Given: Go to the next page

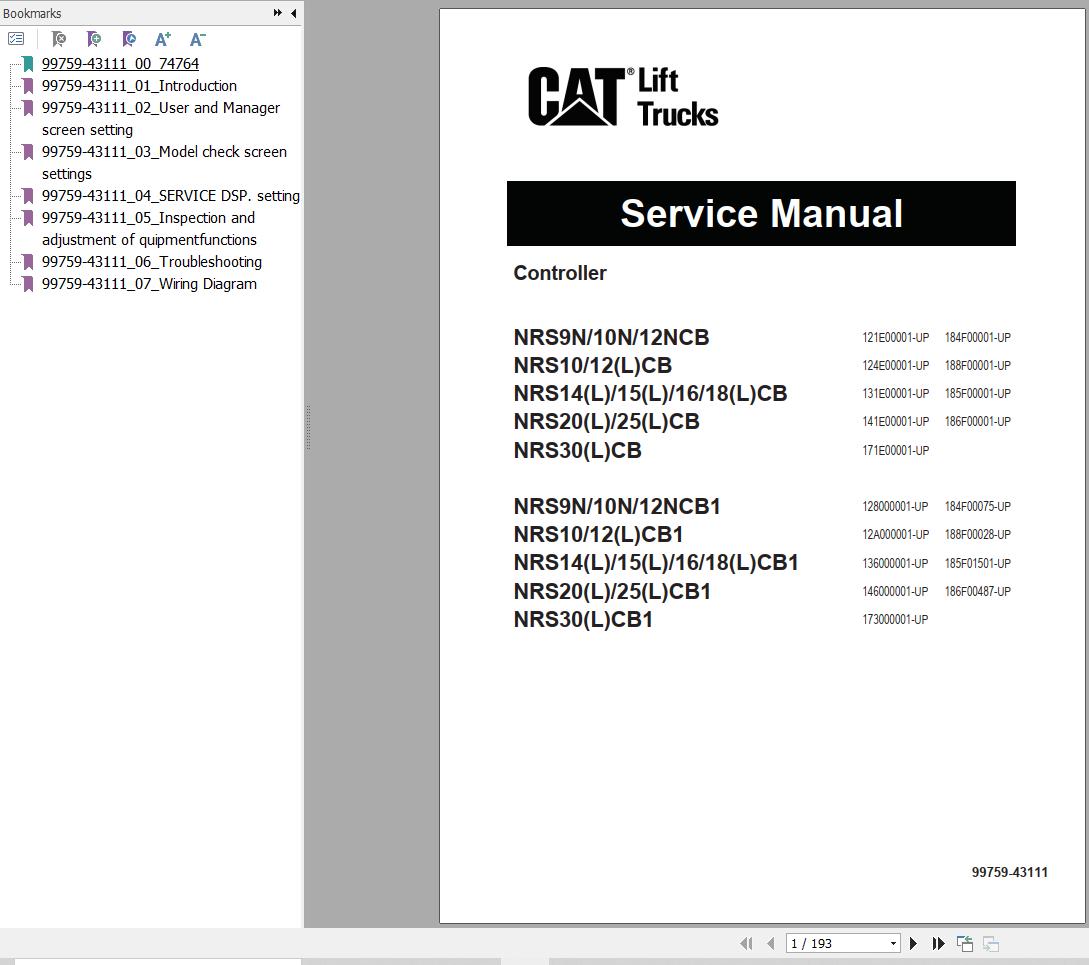Looking at the screenshot, I should [913, 943].
